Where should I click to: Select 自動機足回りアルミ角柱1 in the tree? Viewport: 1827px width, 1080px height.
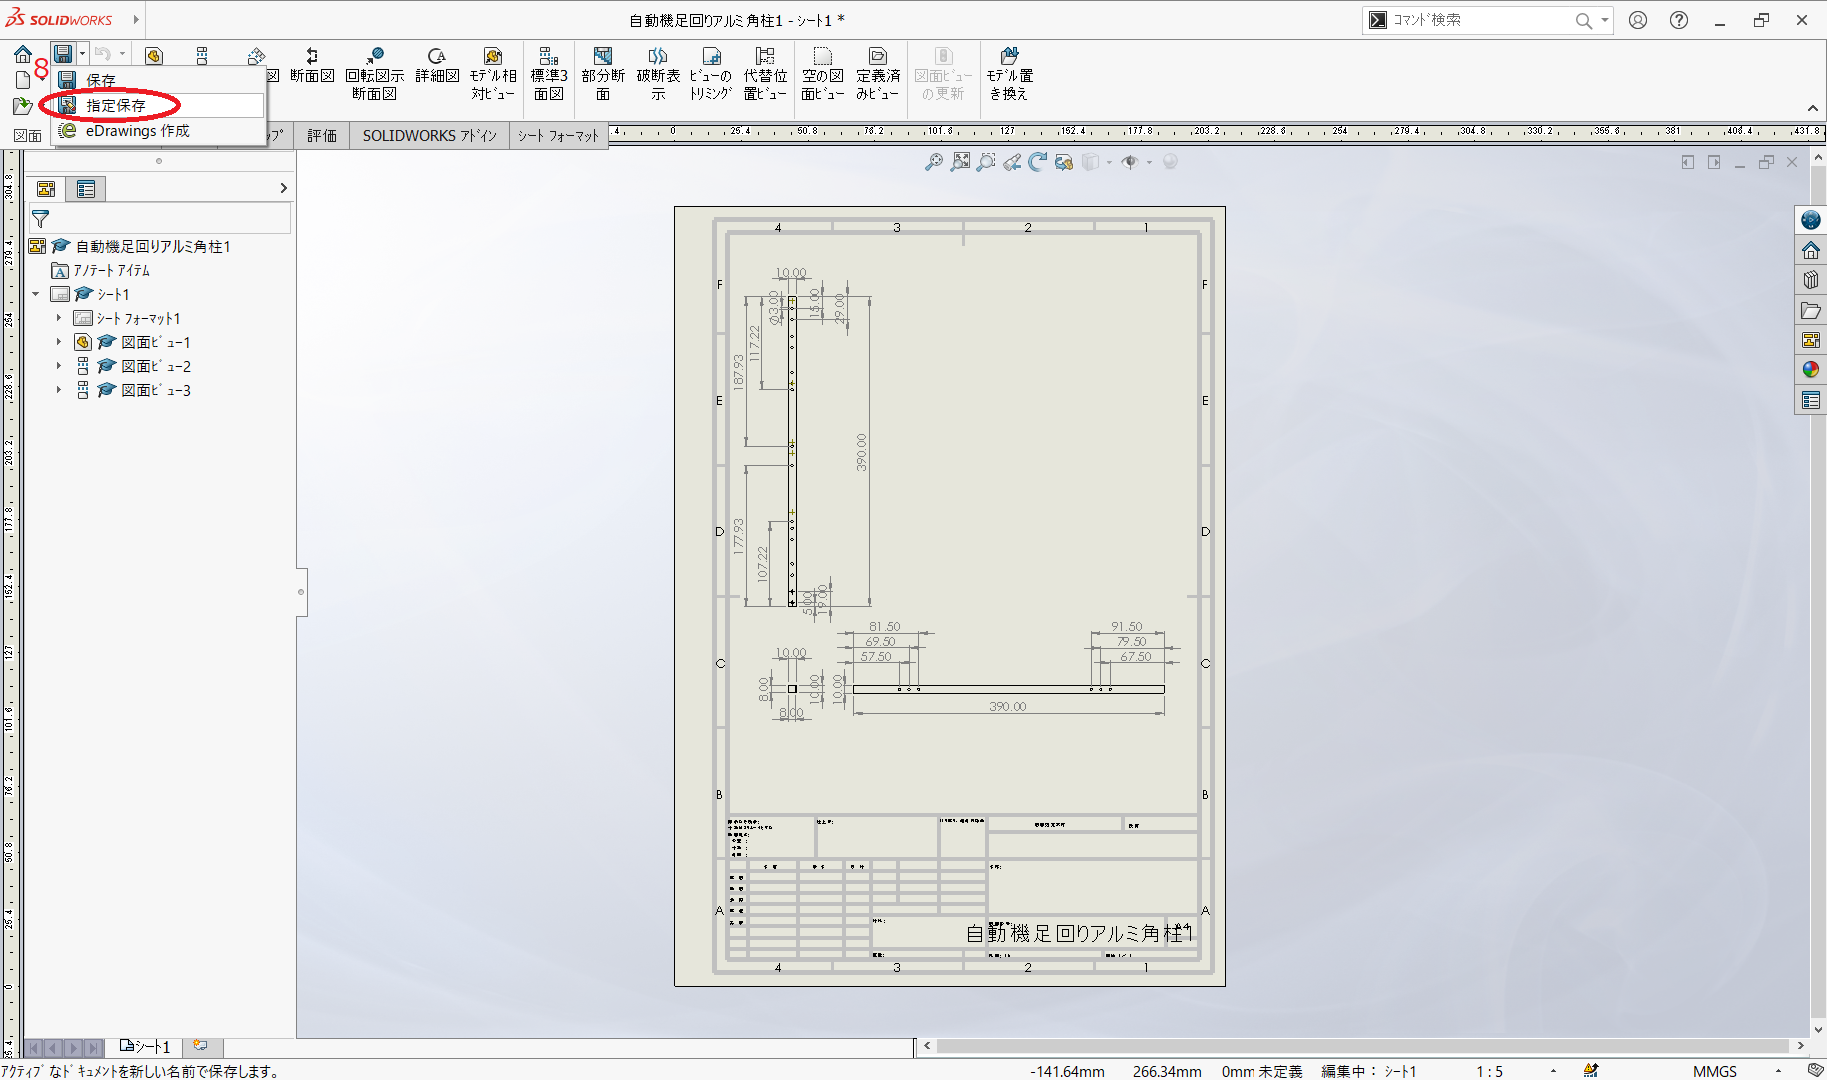(x=153, y=246)
